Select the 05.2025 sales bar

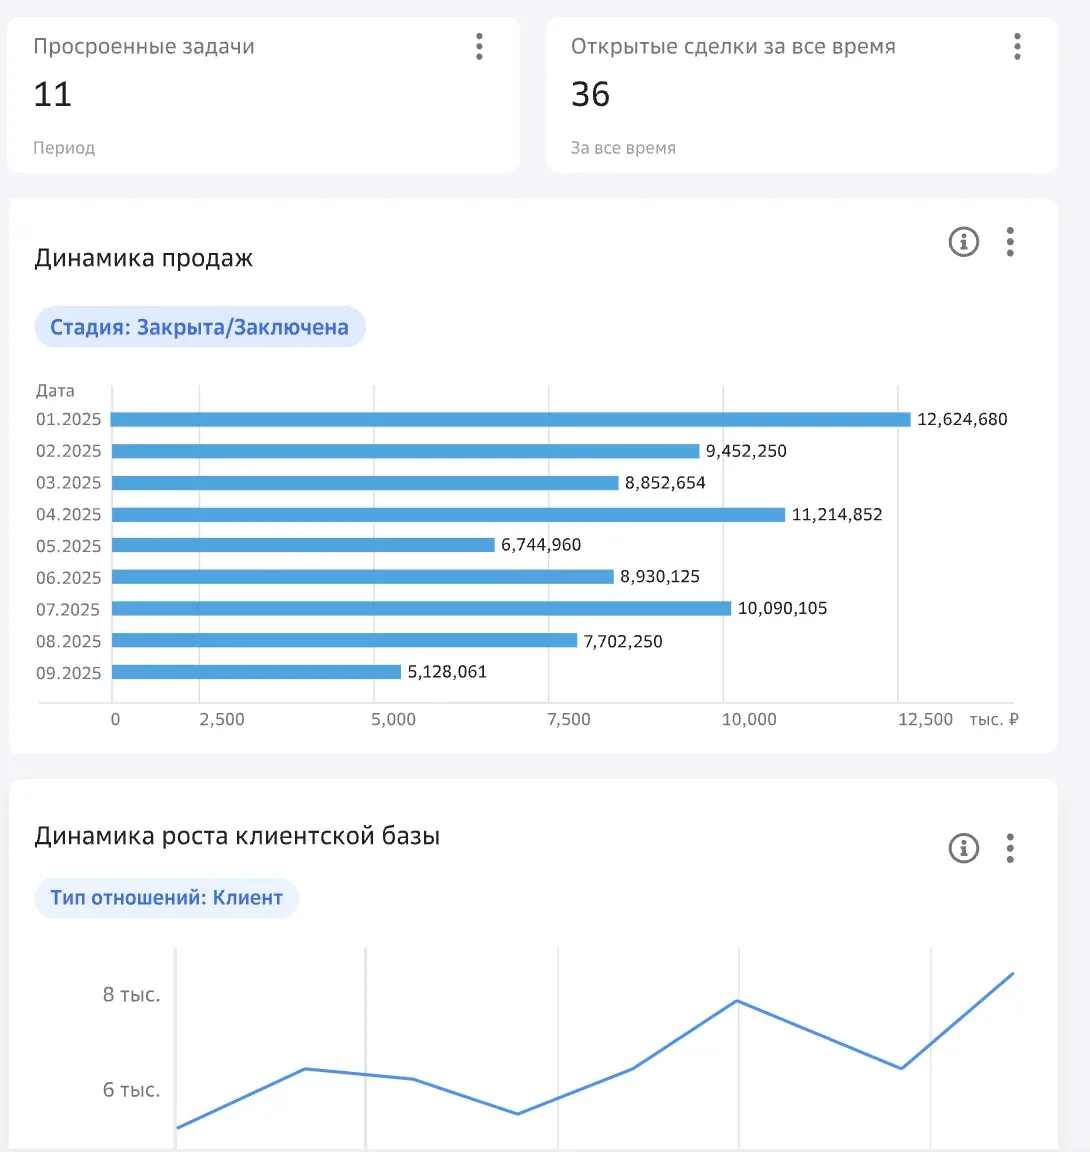(303, 545)
